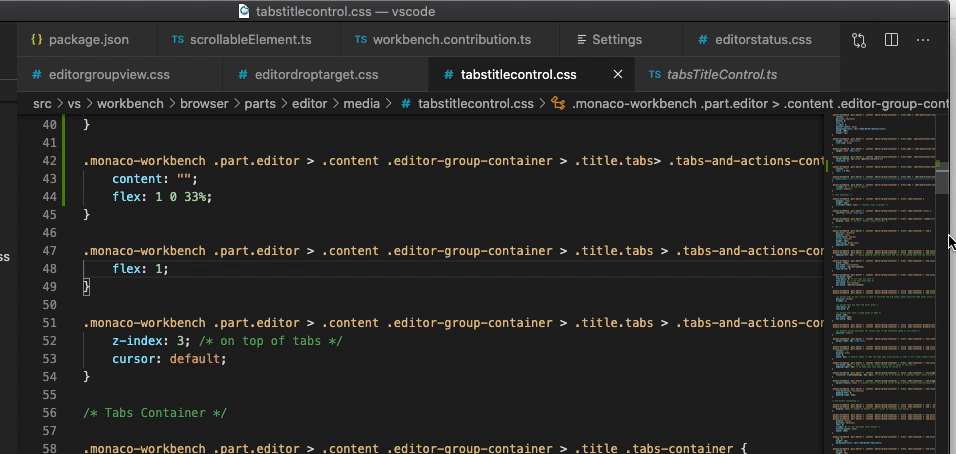Open changes compare icon in editor actions

click(858, 40)
